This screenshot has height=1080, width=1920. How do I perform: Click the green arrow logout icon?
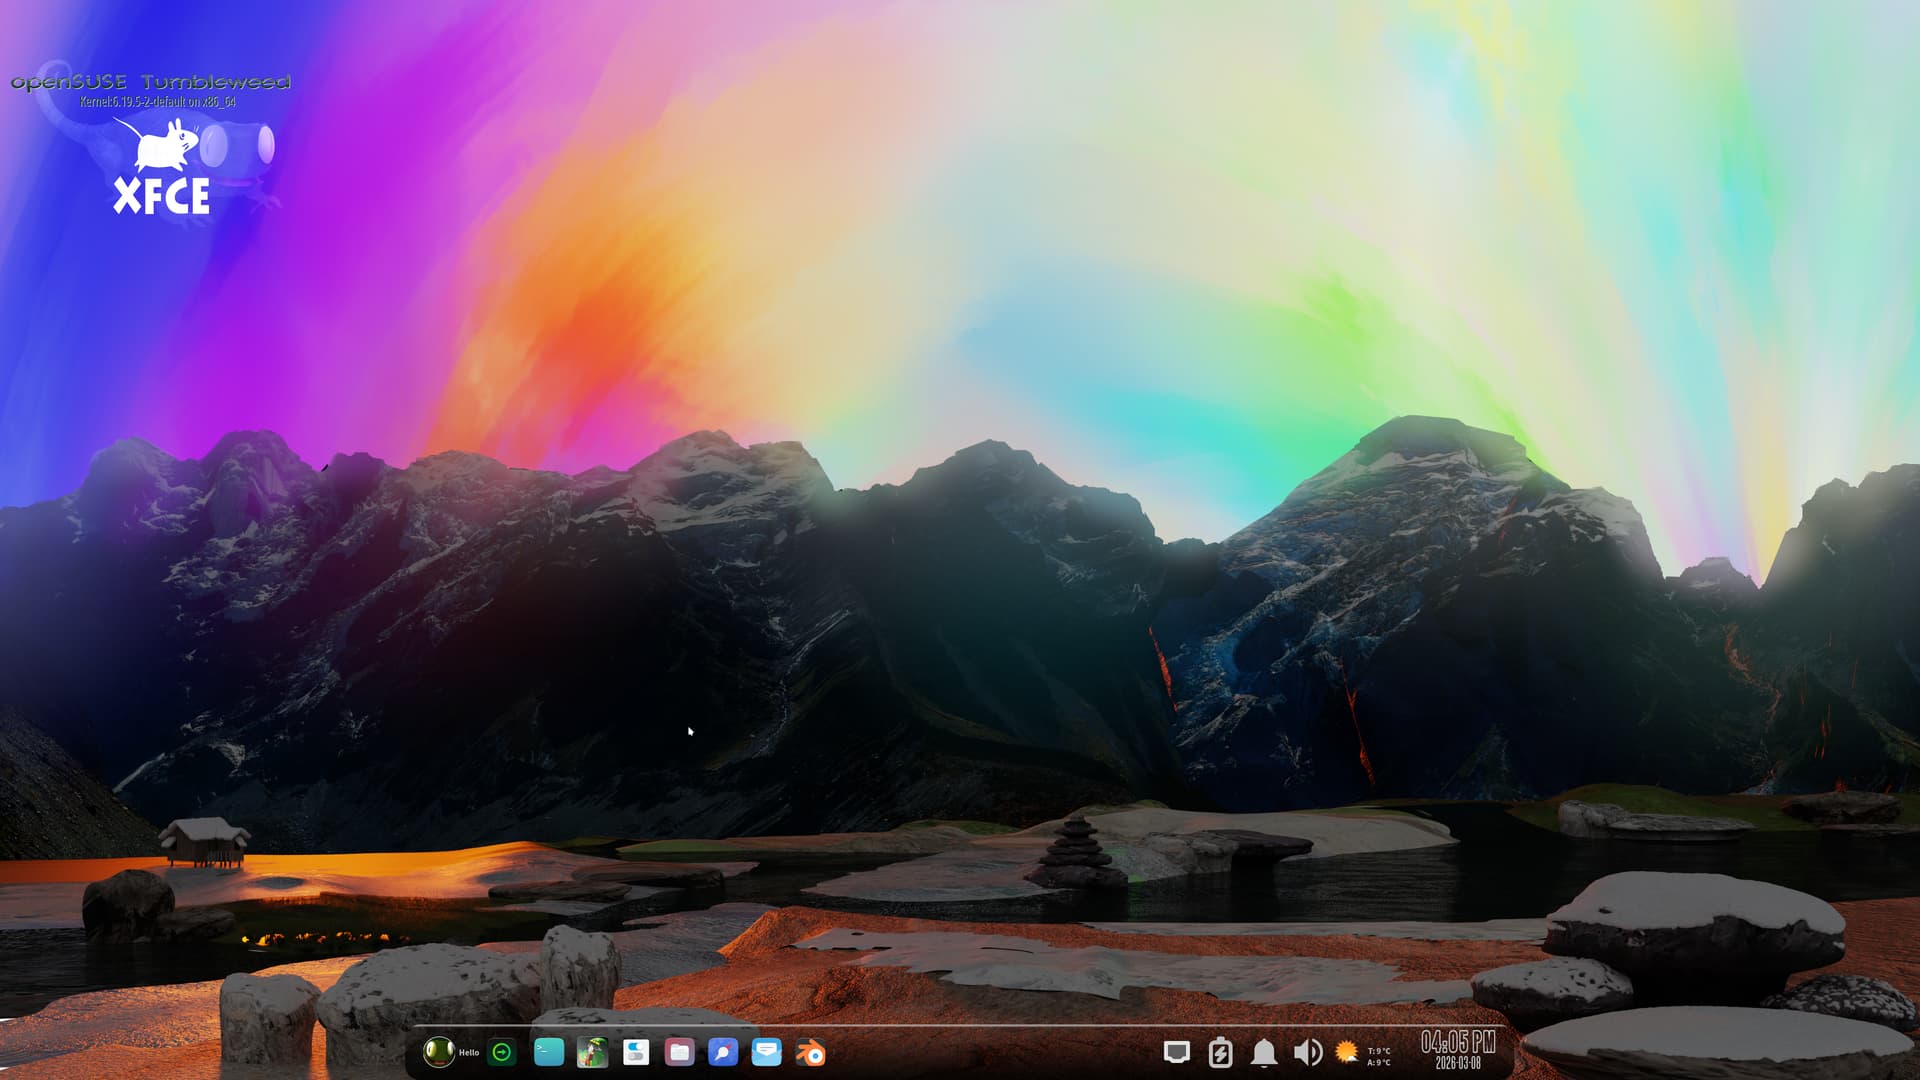[502, 1052]
